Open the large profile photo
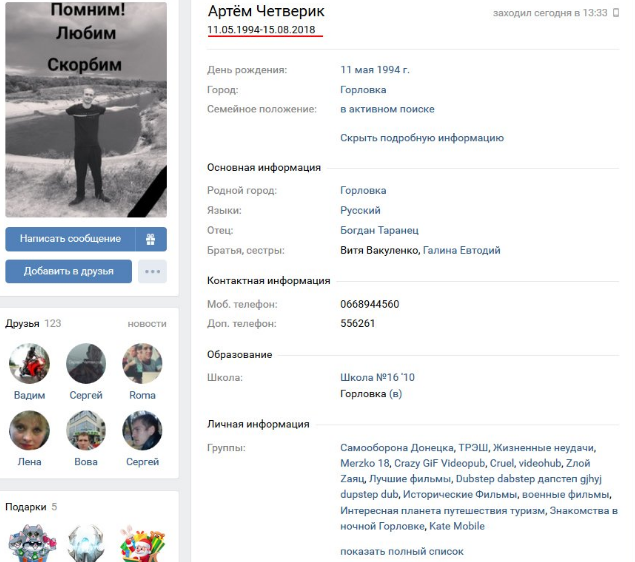The height and width of the screenshot is (562, 635). [x=86, y=109]
